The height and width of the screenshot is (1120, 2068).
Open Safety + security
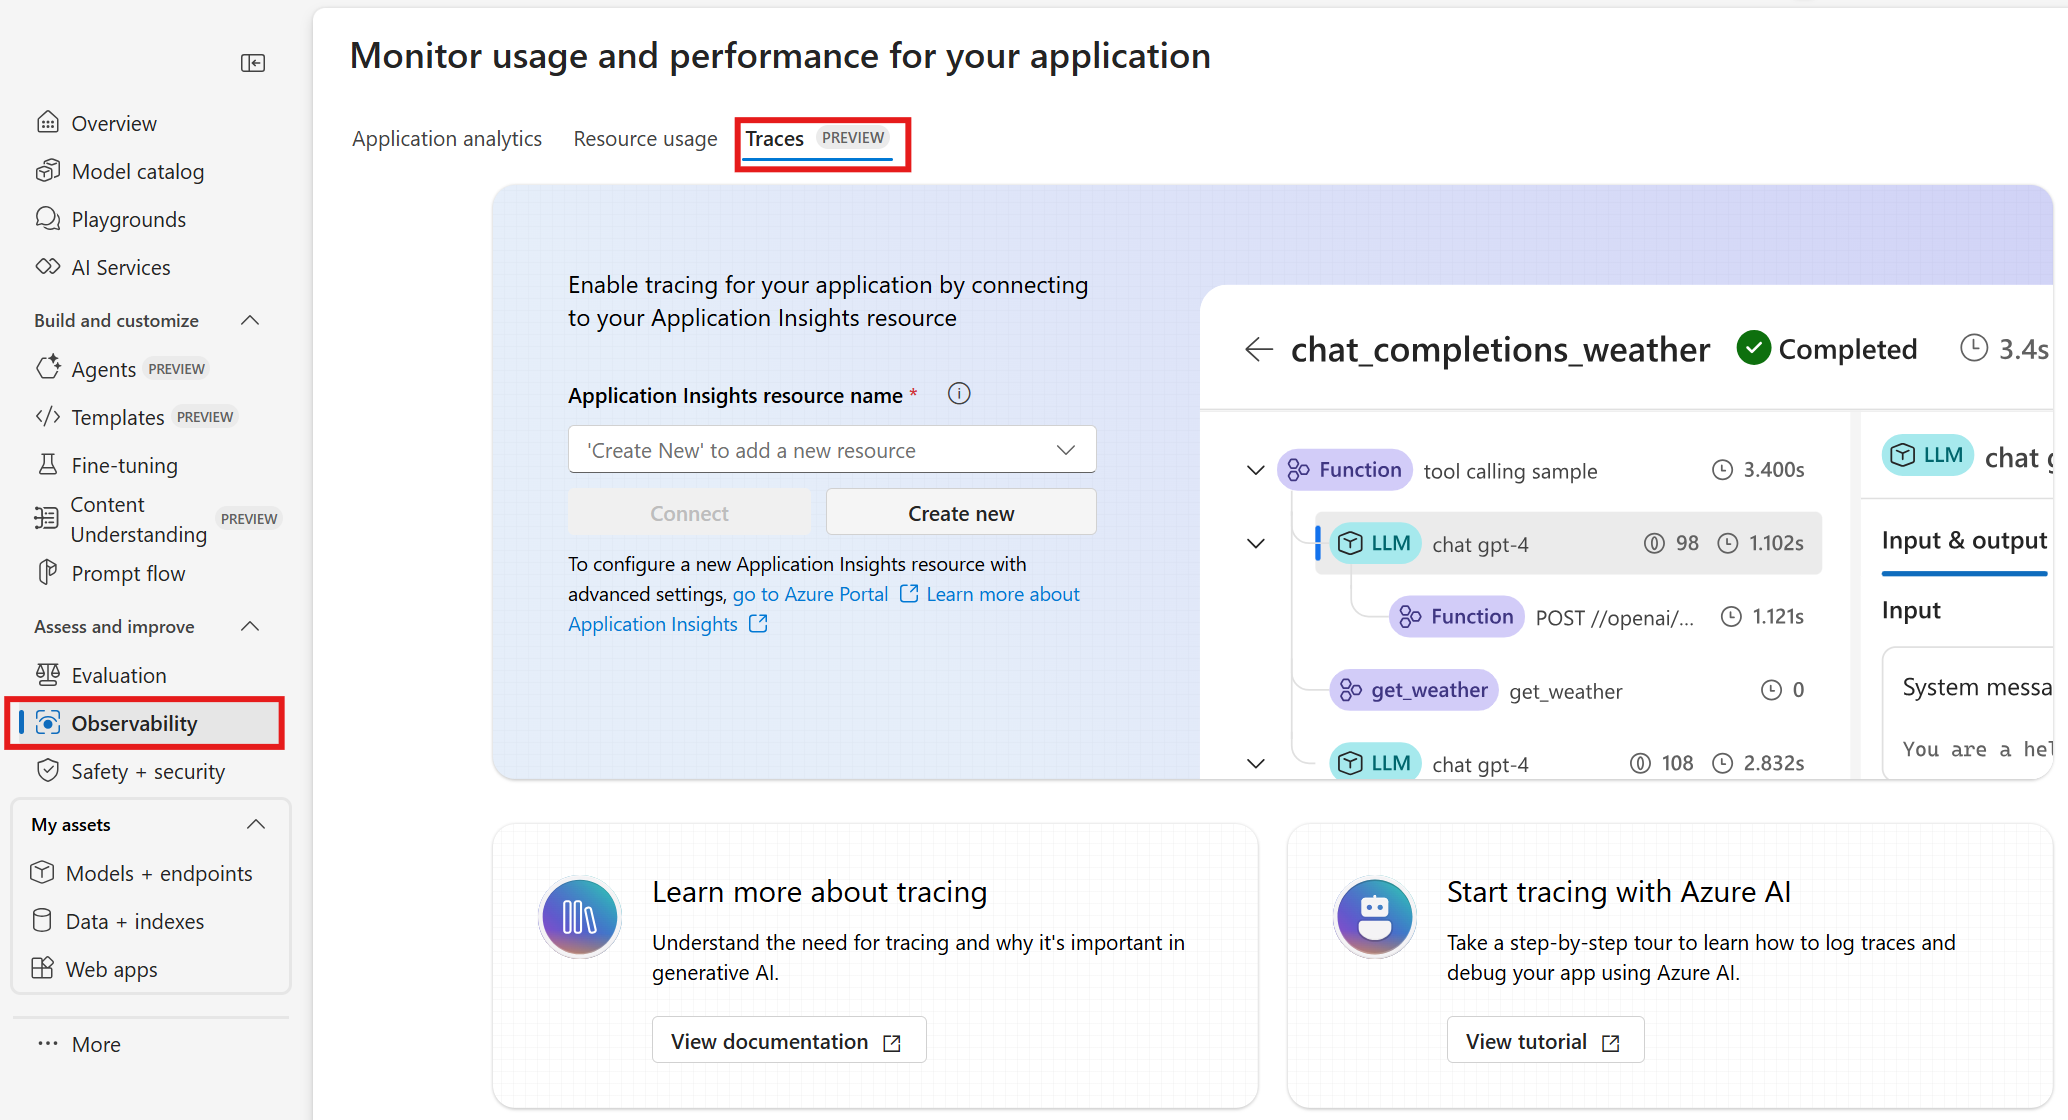click(x=130, y=771)
